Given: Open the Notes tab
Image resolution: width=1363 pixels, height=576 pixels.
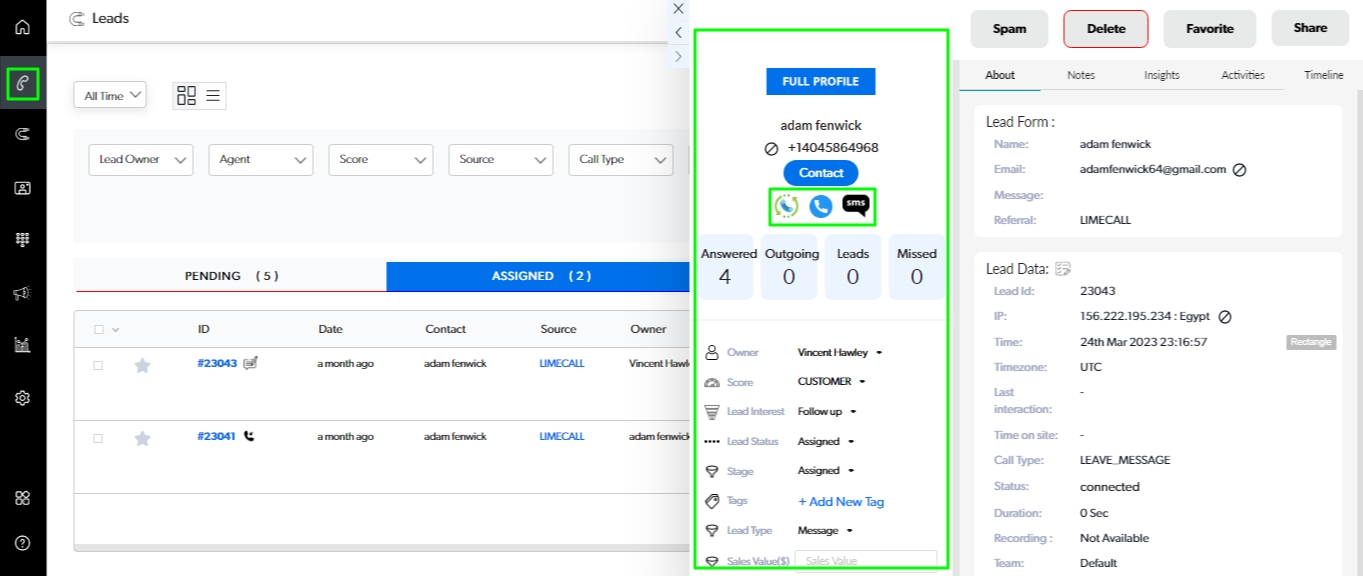Looking at the screenshot, I should tap(1080, 75).
